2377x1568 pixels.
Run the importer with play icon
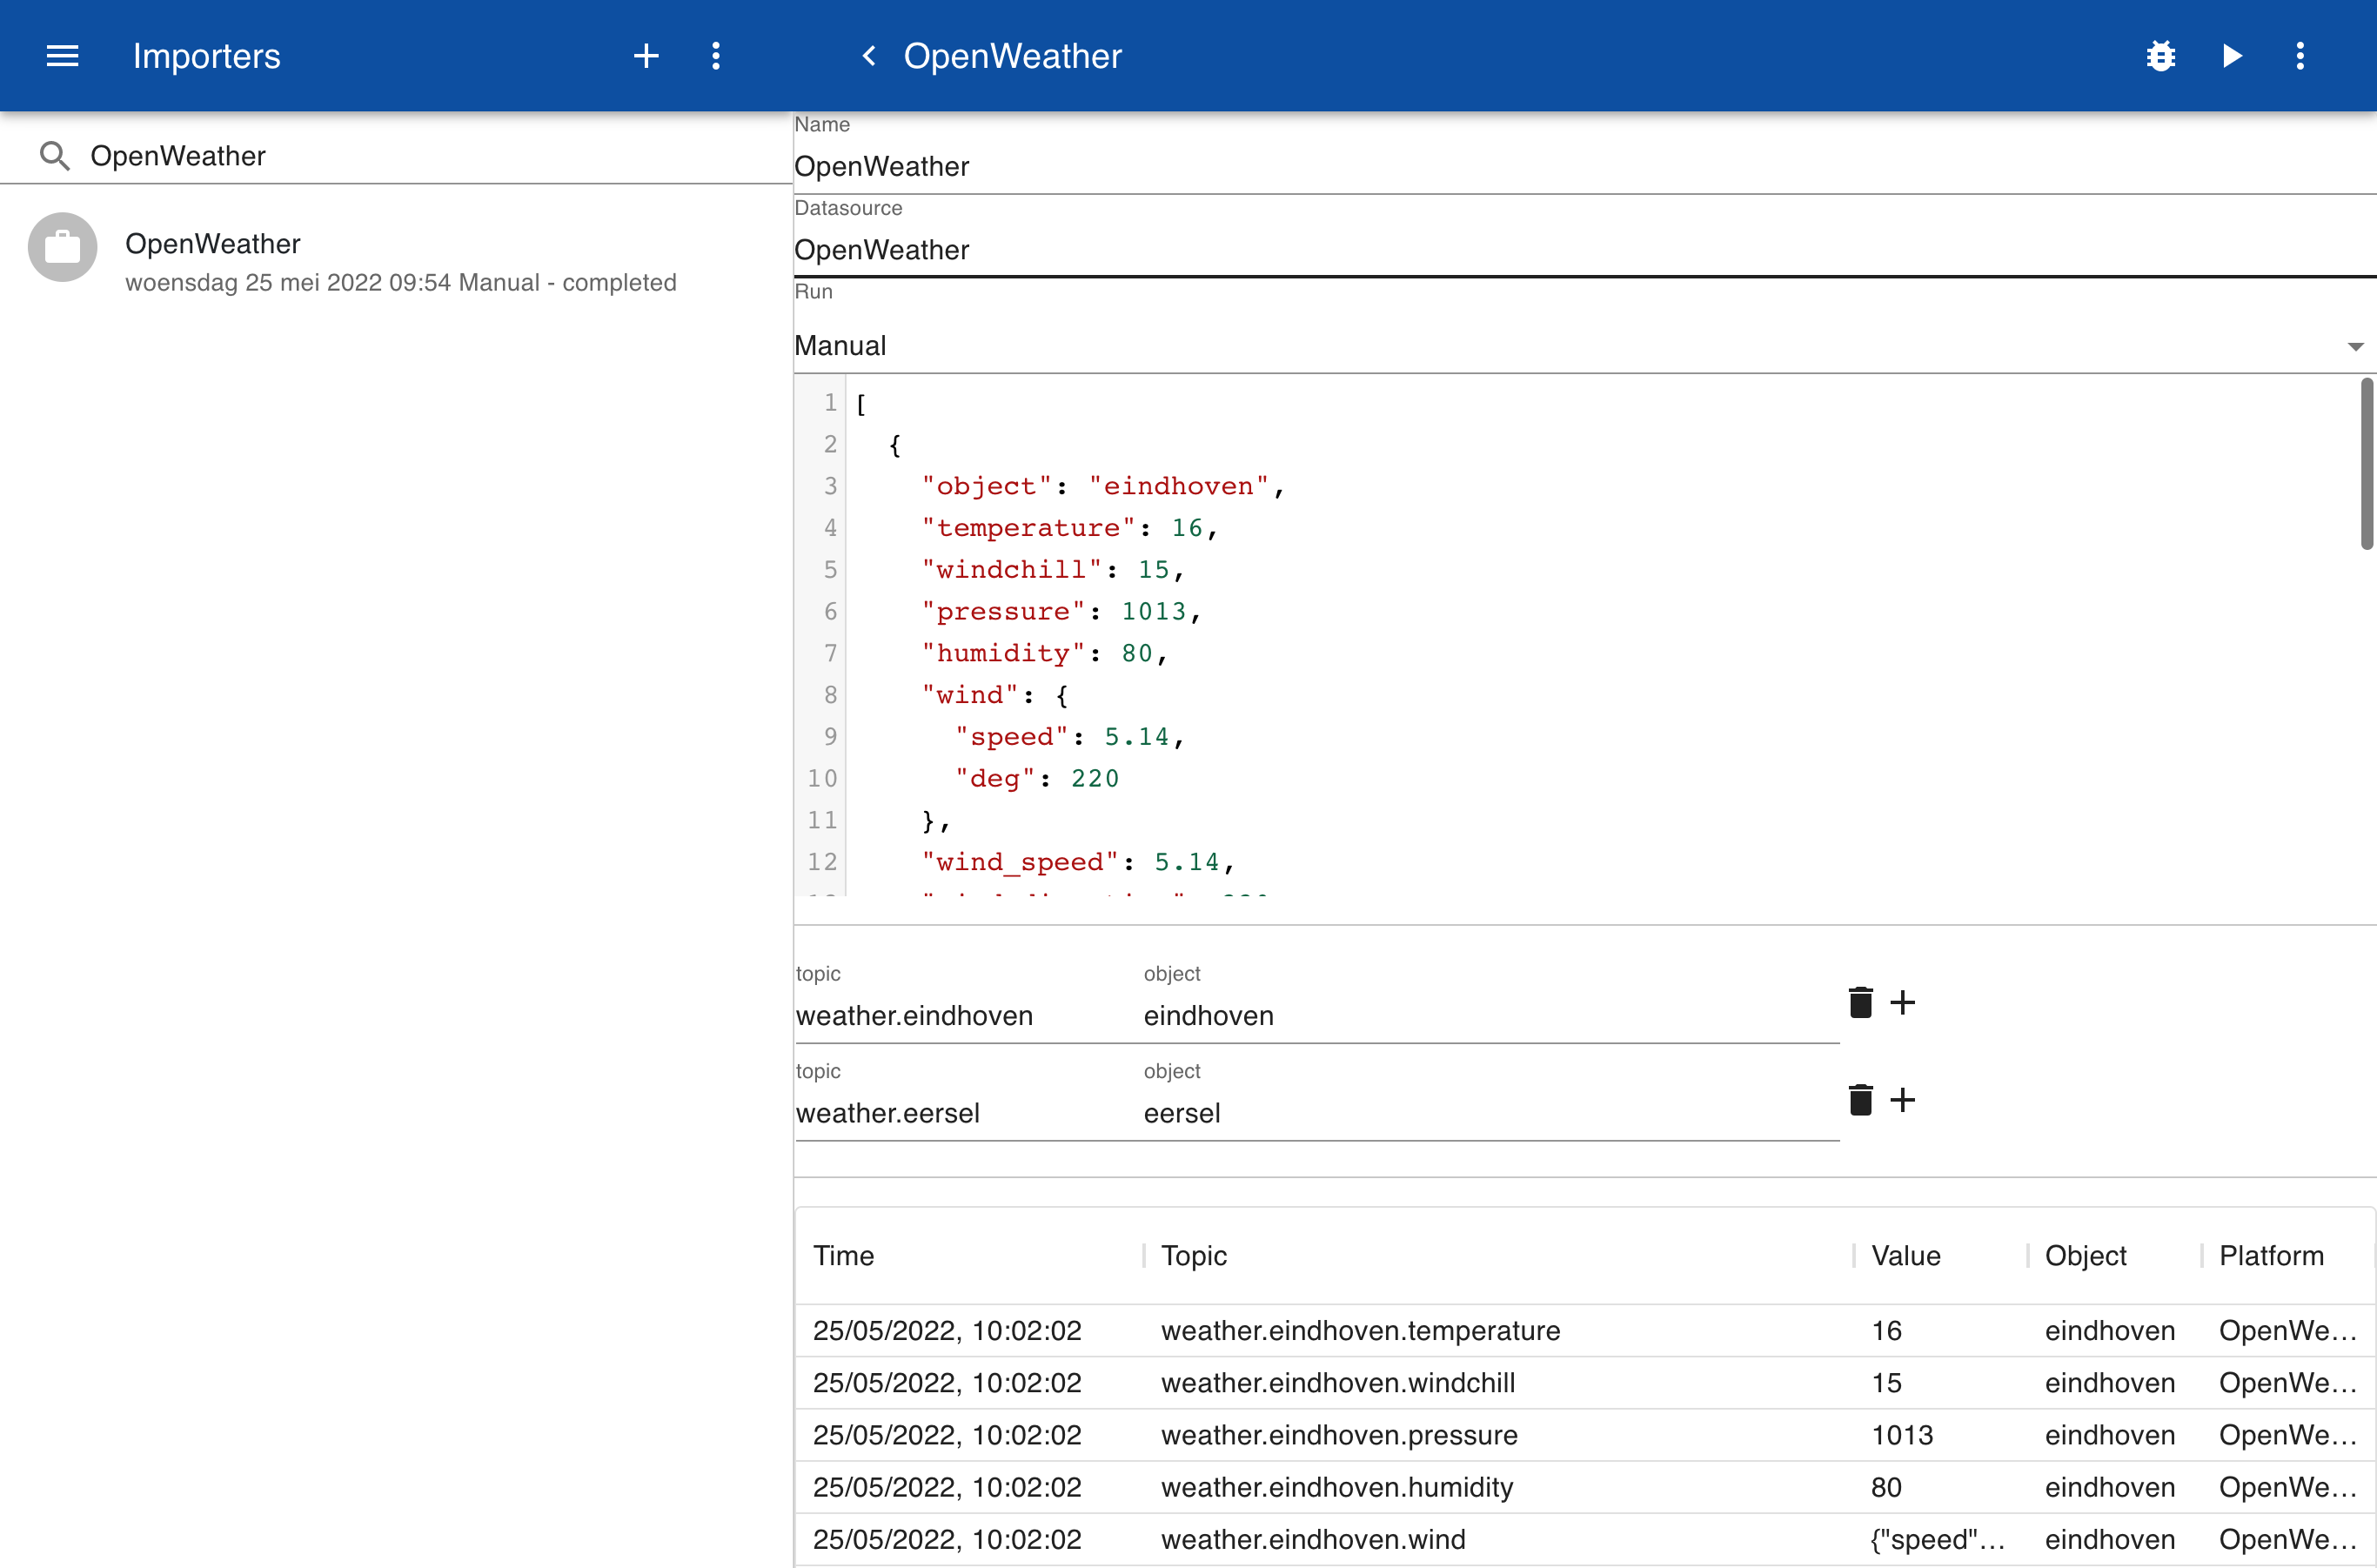coord(2231,56)
